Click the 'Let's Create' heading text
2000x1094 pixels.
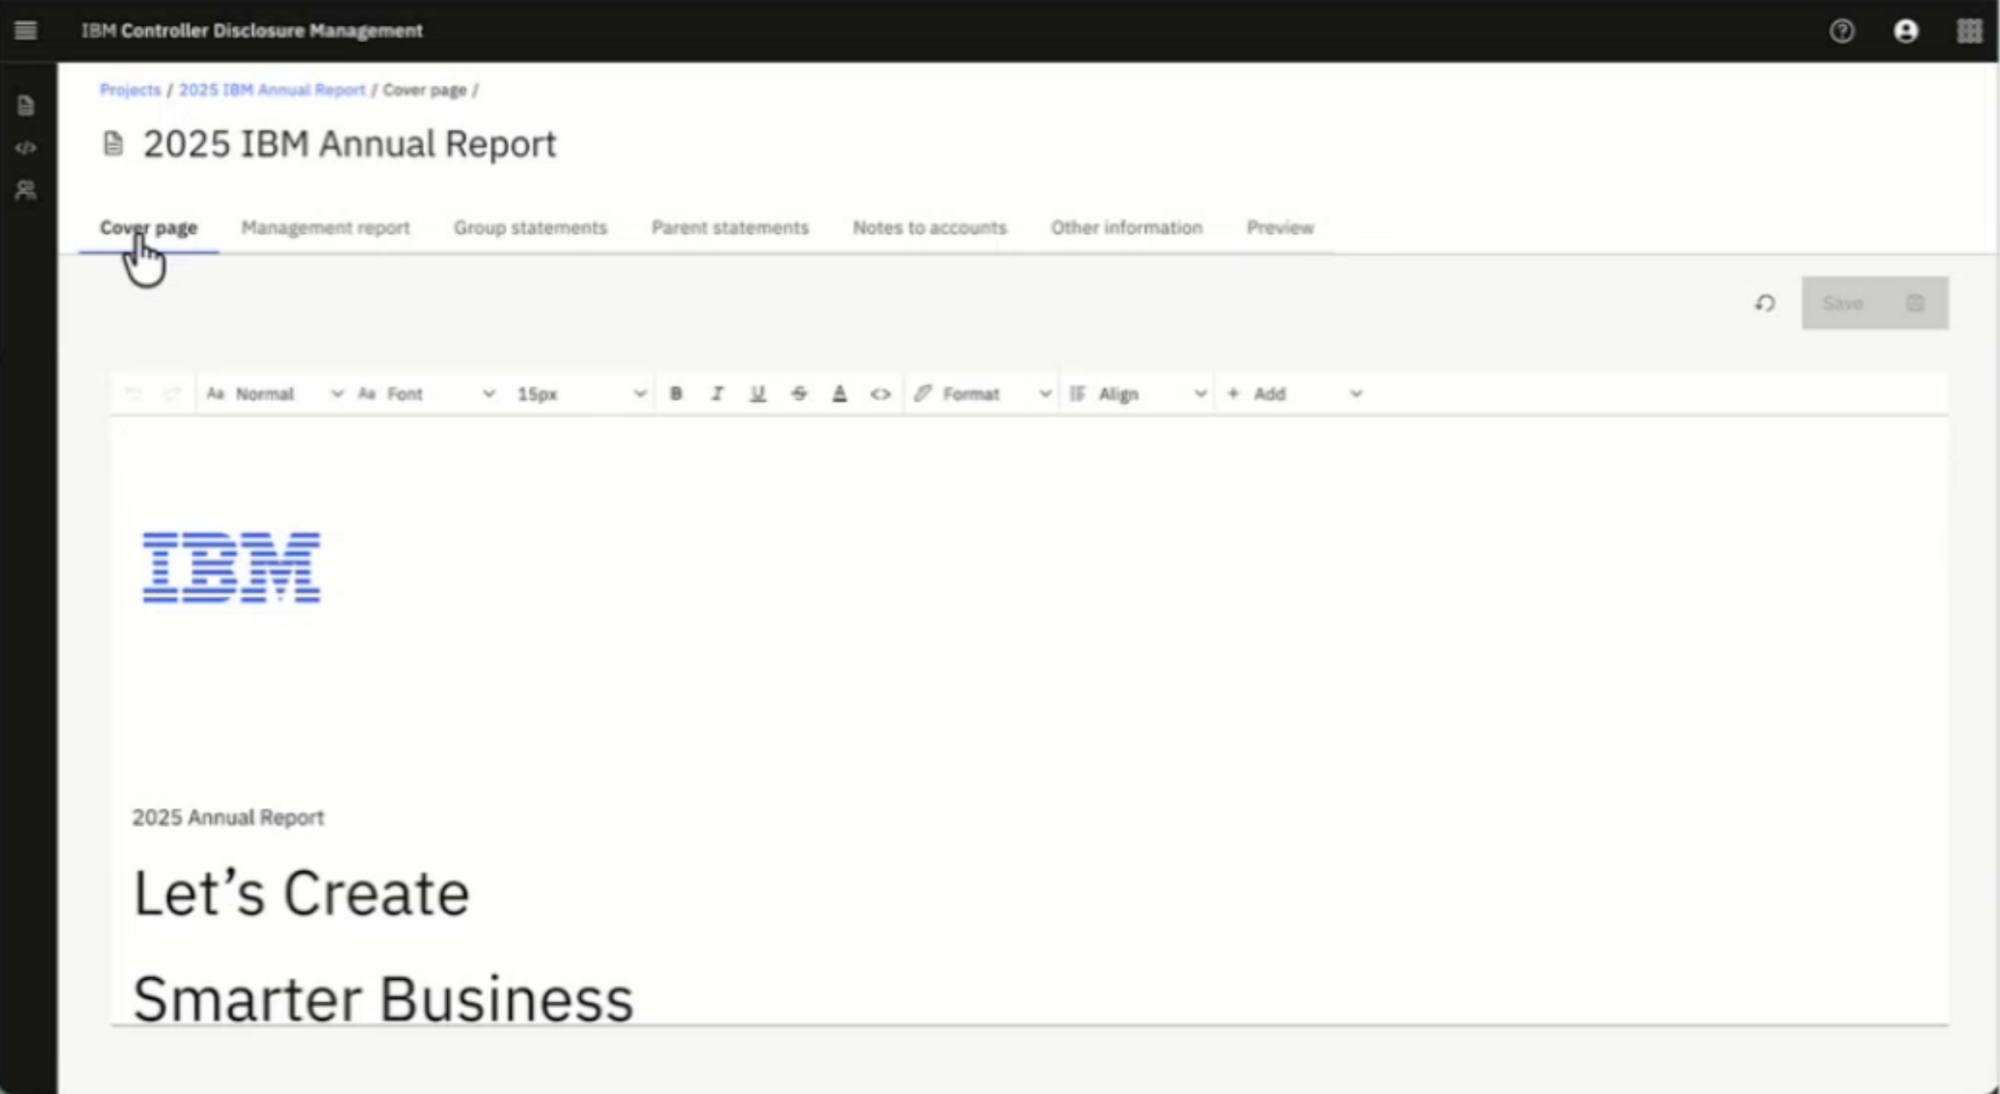point(301,893)
